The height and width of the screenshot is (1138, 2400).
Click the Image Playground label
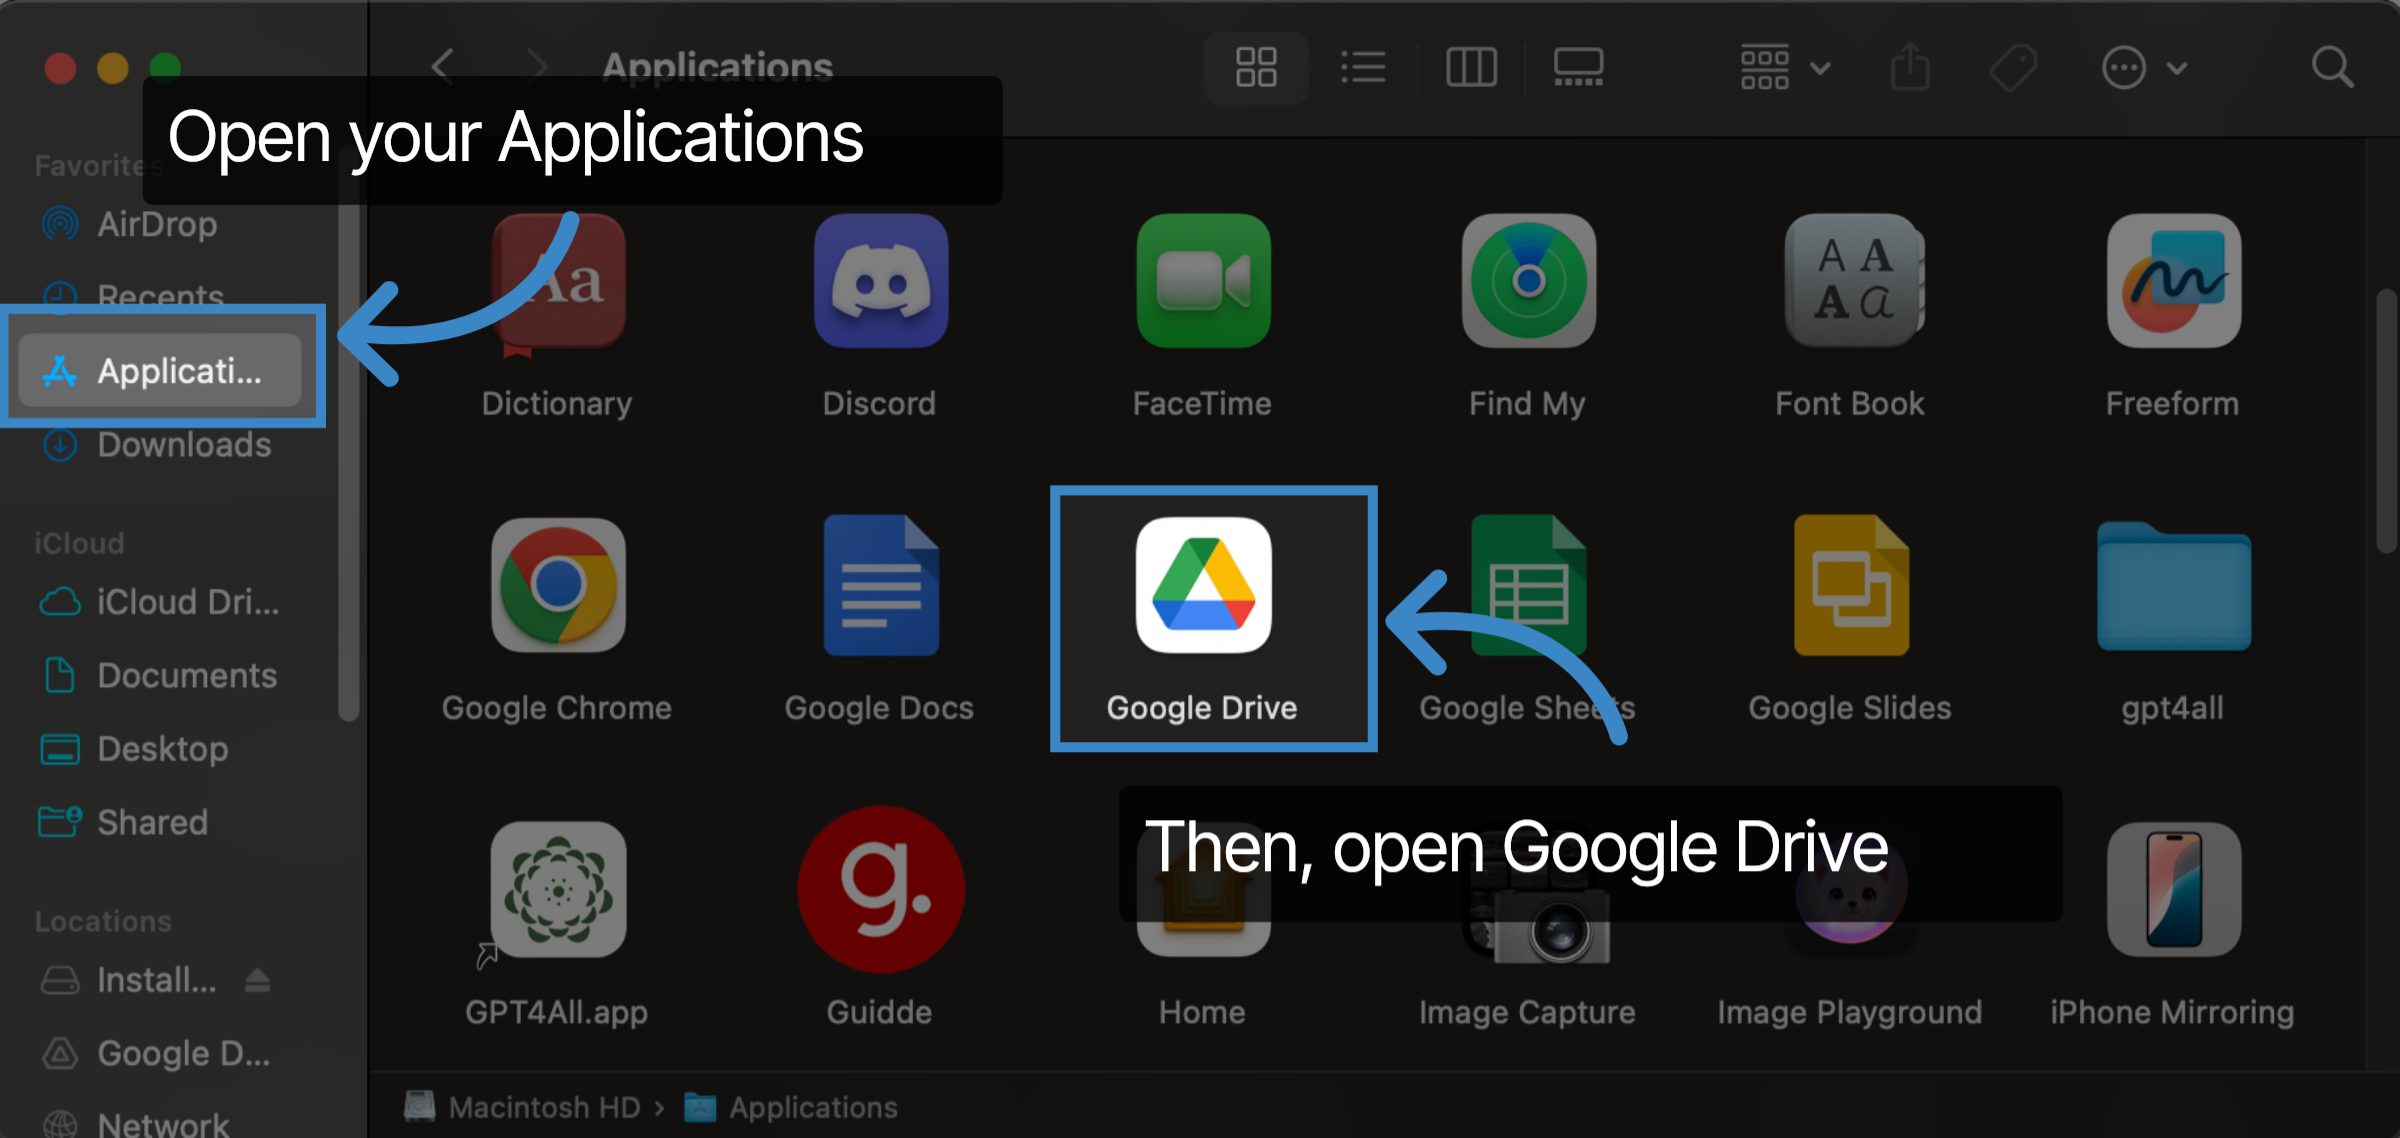point(1849,1012)
